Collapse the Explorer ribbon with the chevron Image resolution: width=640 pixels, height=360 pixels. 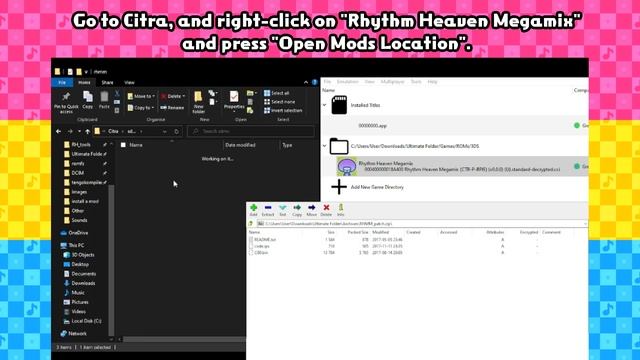click(306, 82)
